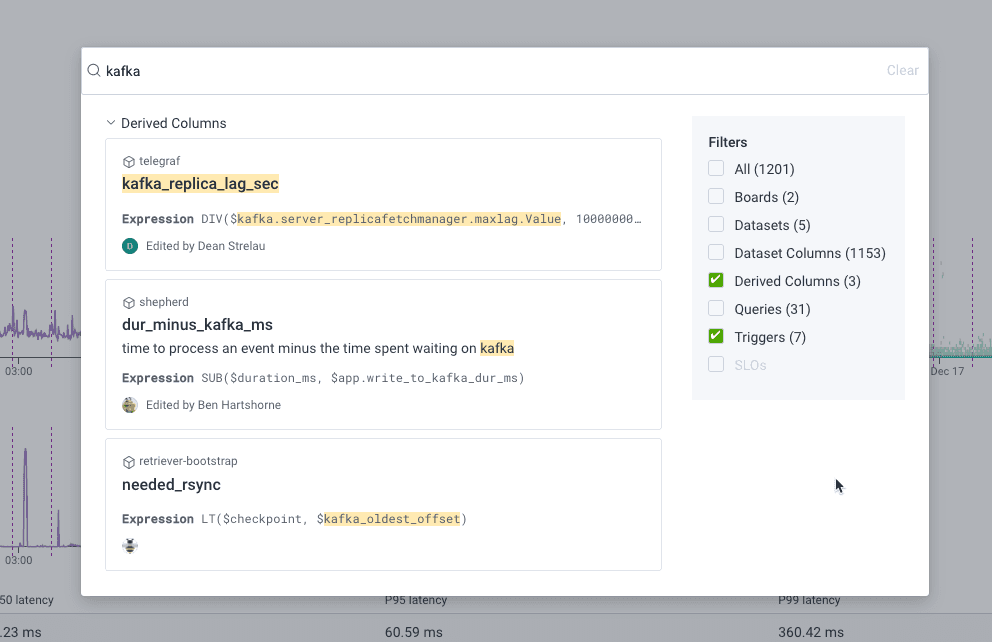Uncheck the Derived Columns (3) filter

716,281
